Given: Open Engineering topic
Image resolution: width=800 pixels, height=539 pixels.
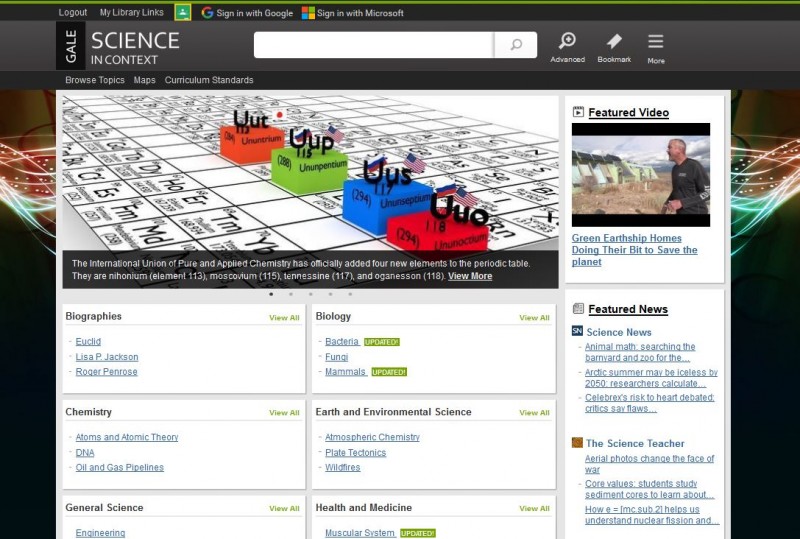Looking at the screenshot, I should pyautogui.click(x=100, y=533).
